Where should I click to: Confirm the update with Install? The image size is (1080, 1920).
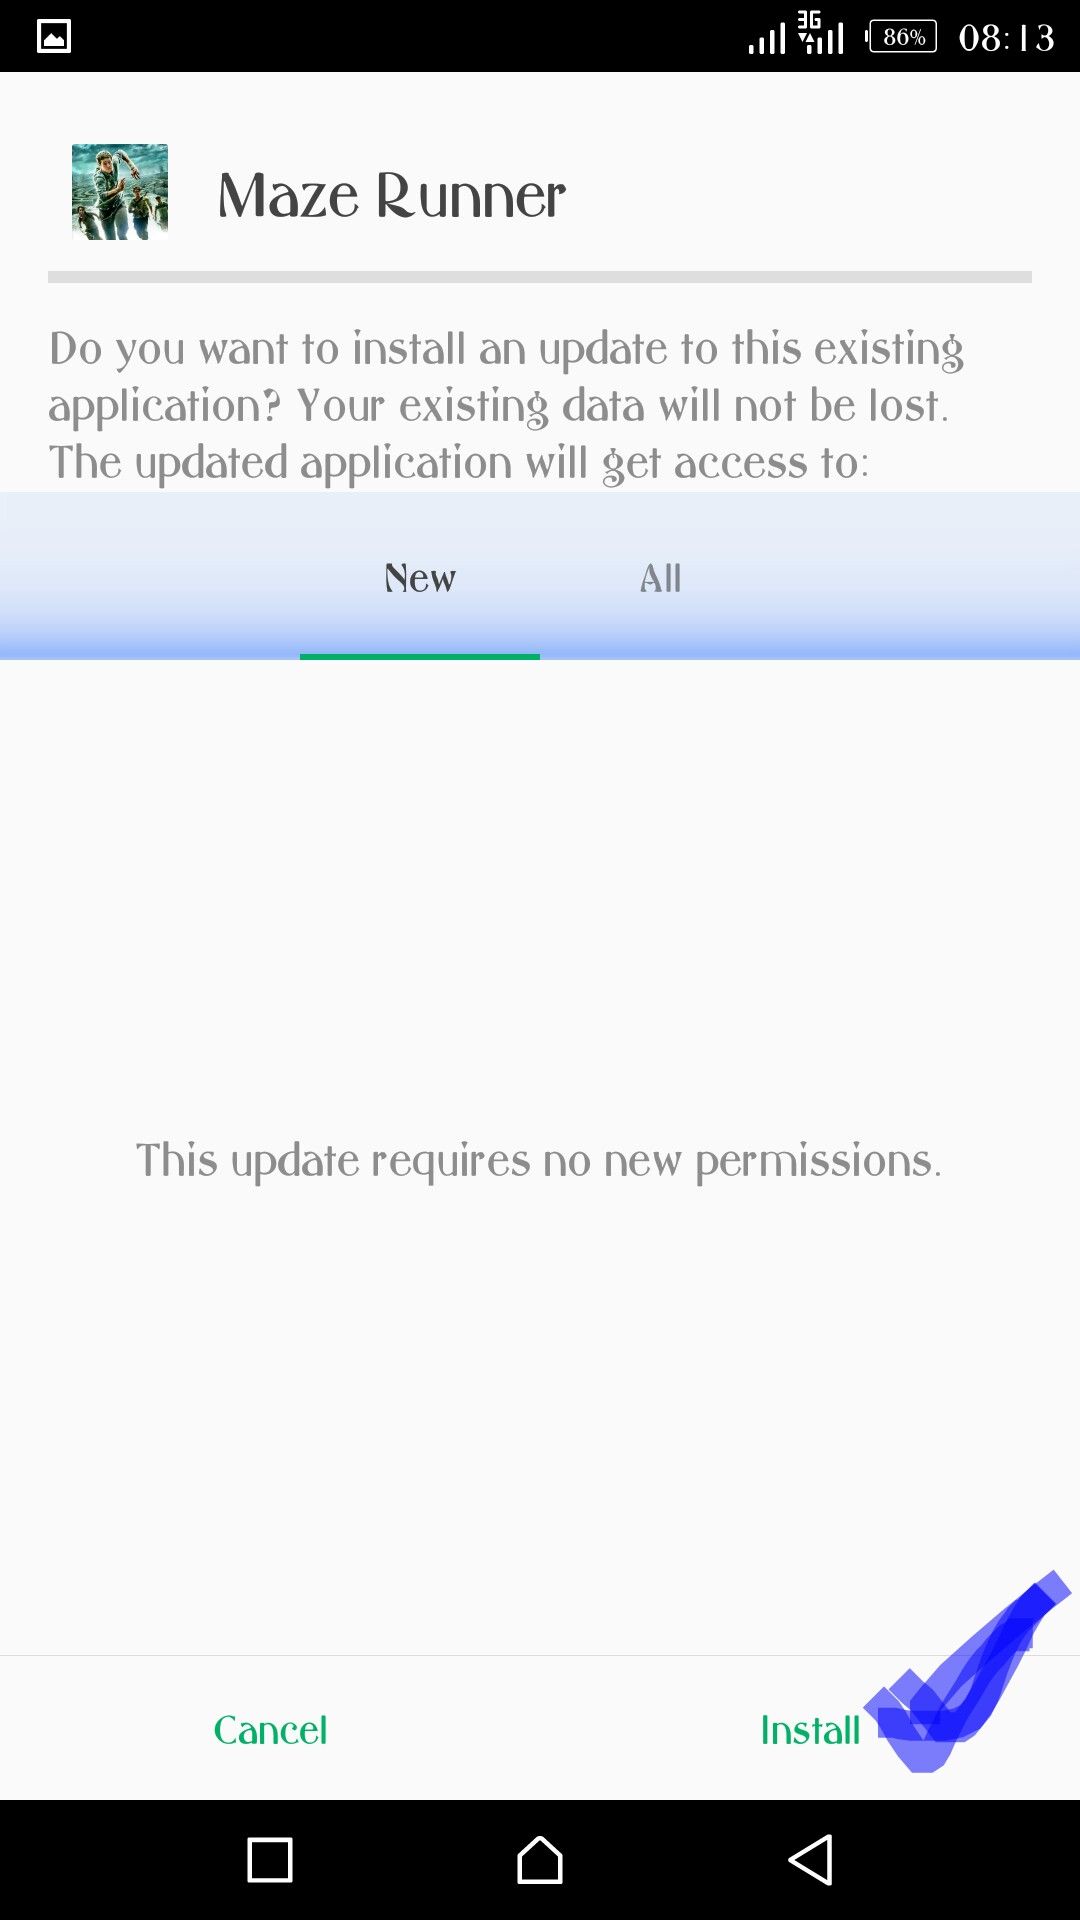click(x=810, y=1730)
